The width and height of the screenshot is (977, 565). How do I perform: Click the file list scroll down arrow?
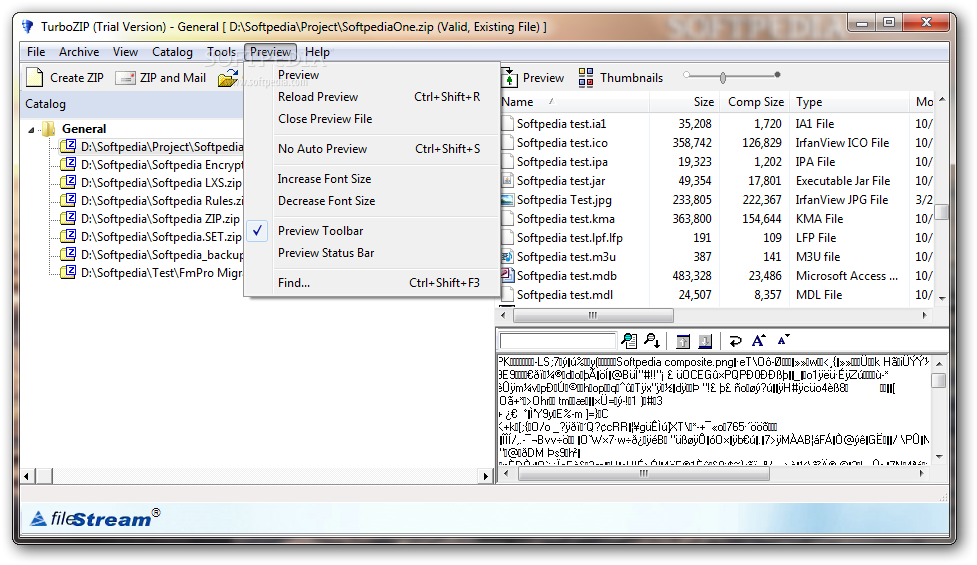(942, 298)
